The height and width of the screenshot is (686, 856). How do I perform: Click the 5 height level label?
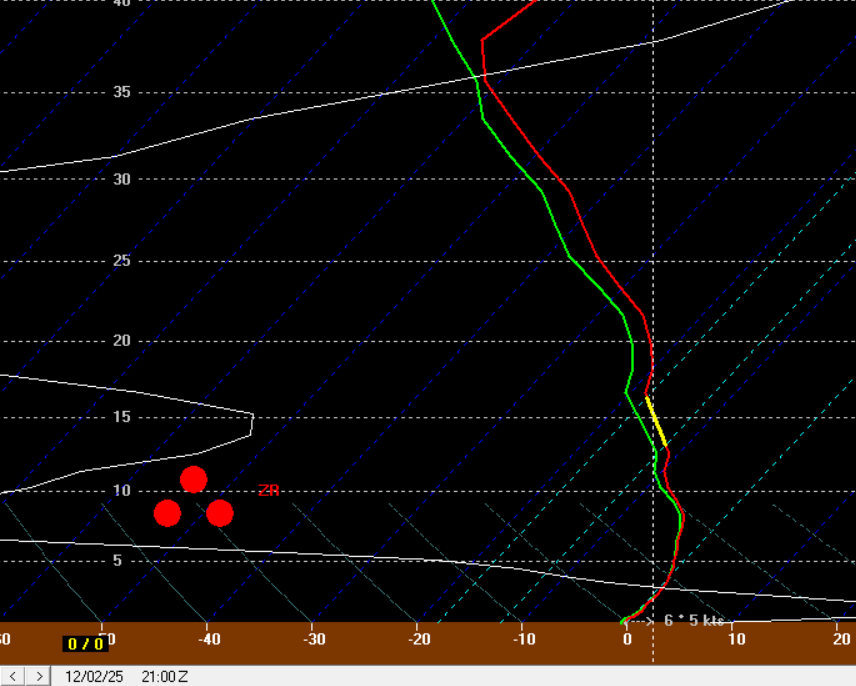coord(116,560)
